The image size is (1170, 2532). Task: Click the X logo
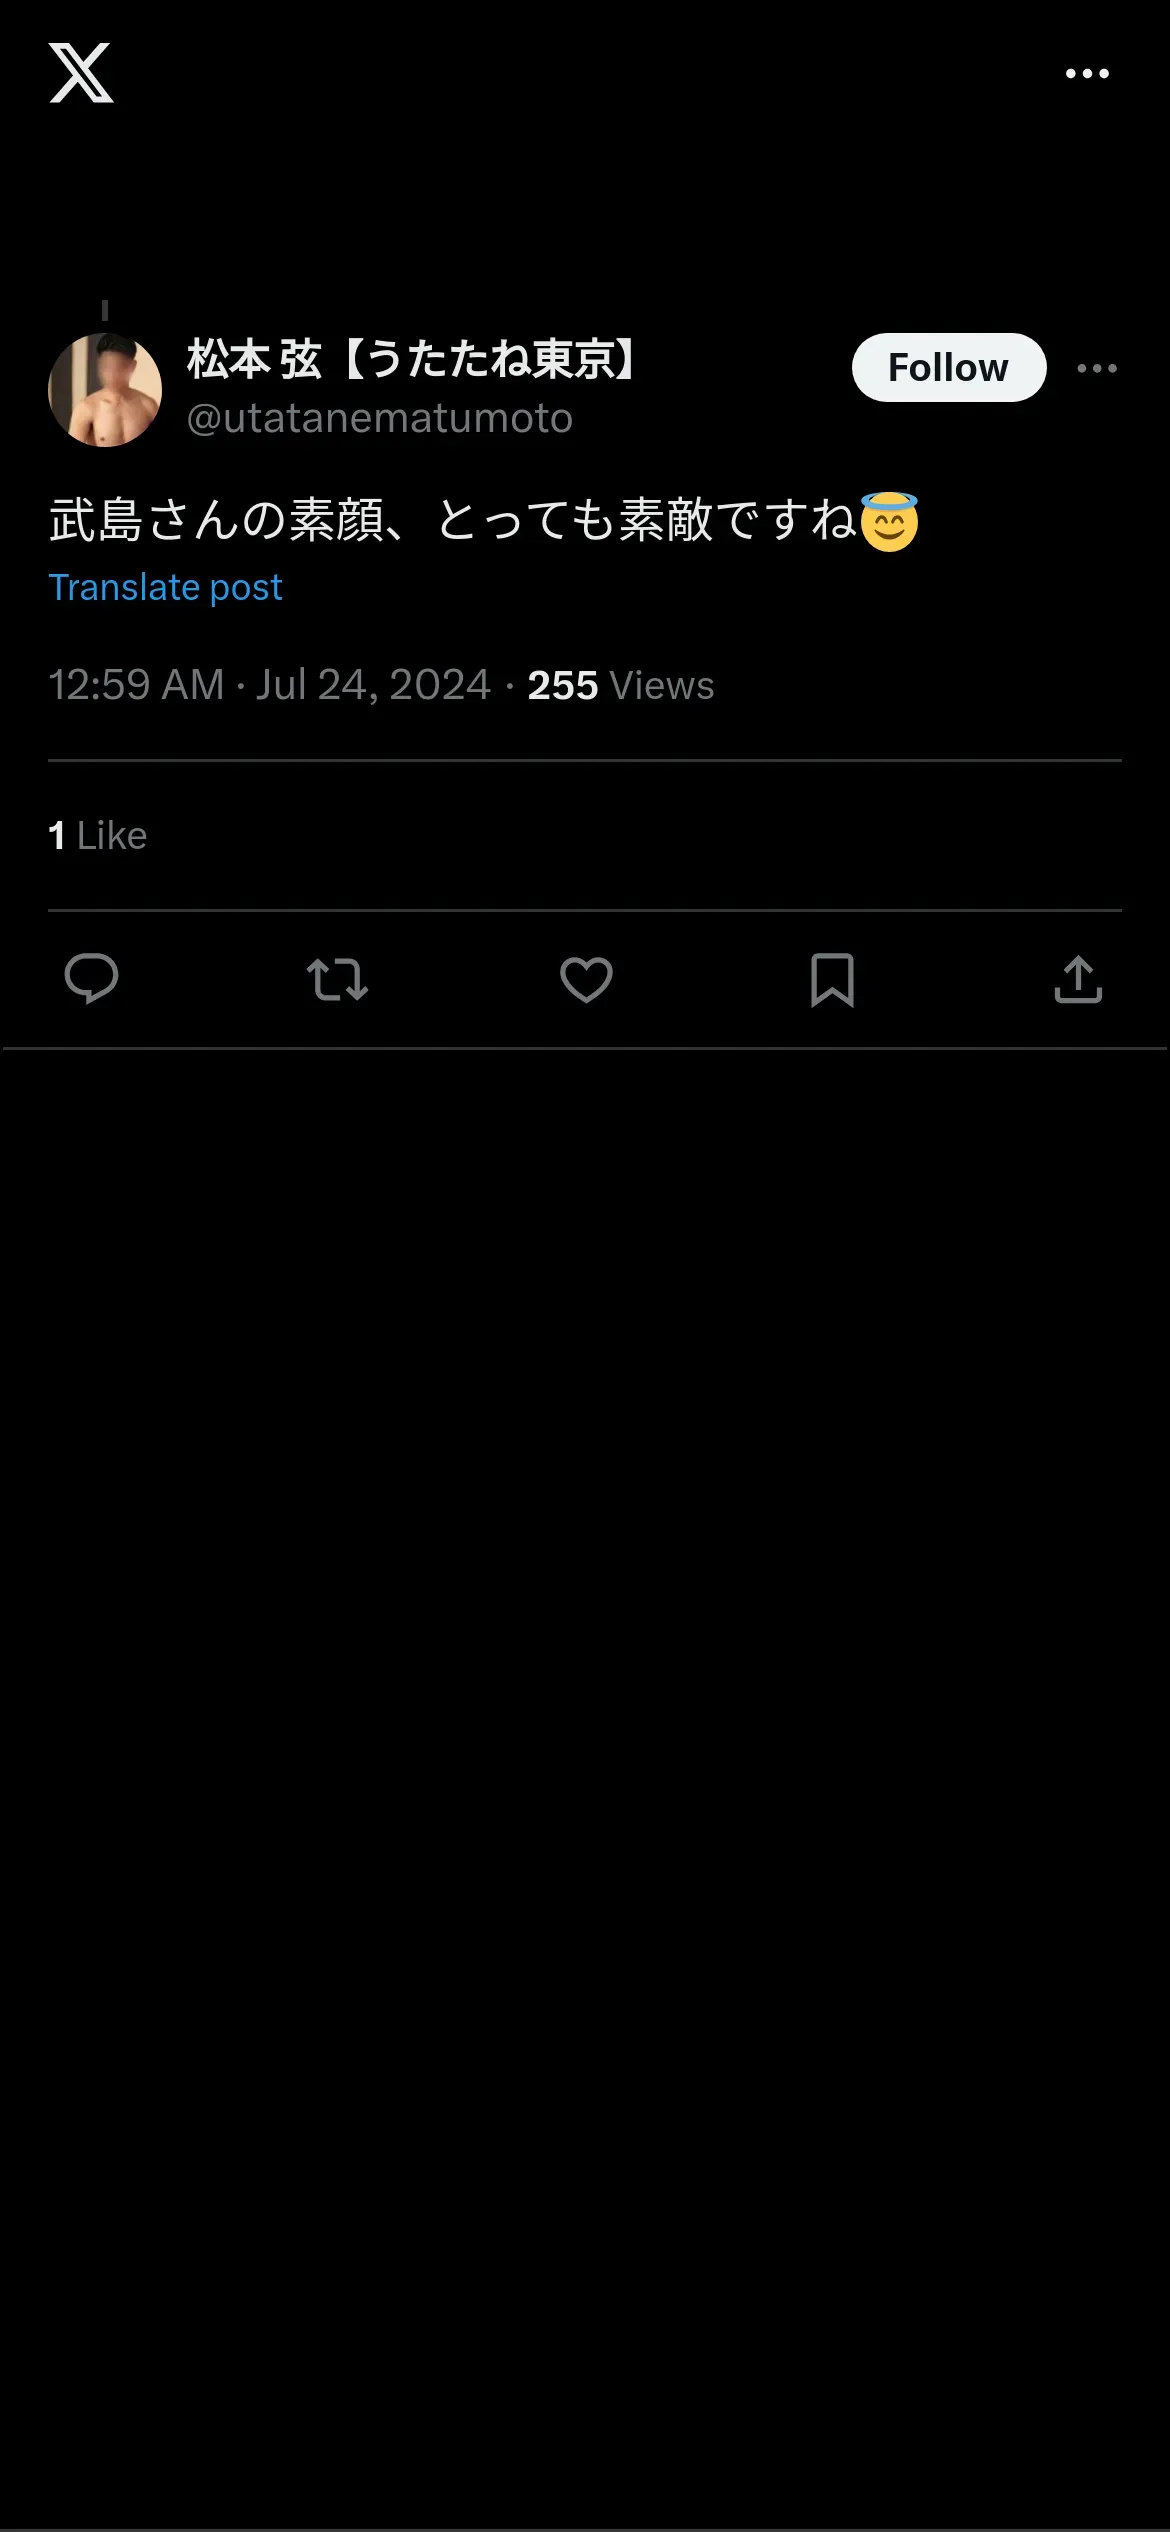pos(81,73)
